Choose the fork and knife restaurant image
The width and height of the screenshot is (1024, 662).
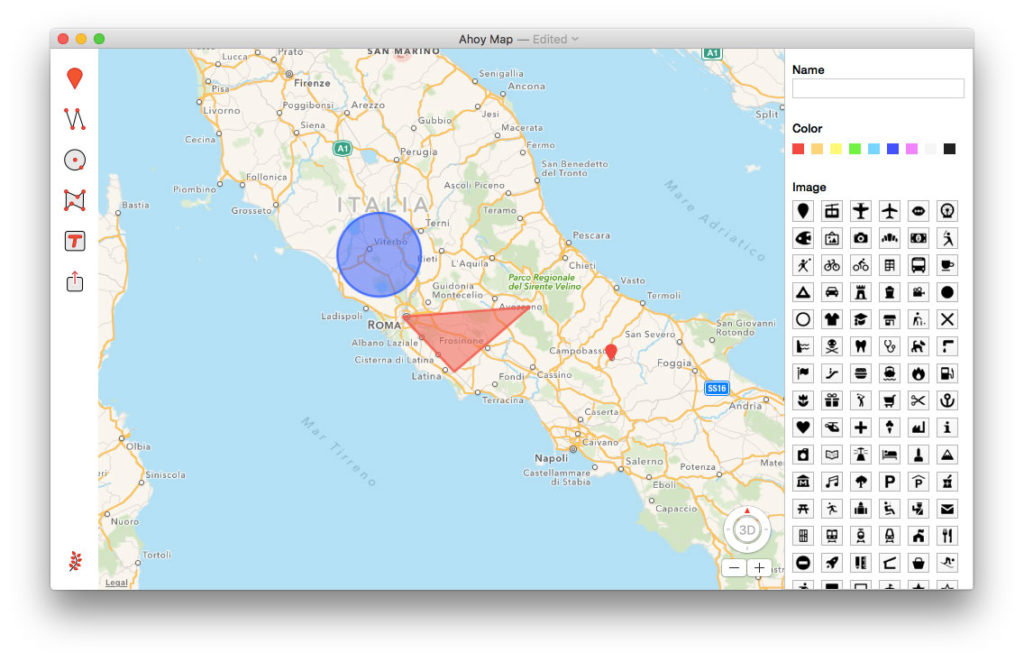point(947,536)
